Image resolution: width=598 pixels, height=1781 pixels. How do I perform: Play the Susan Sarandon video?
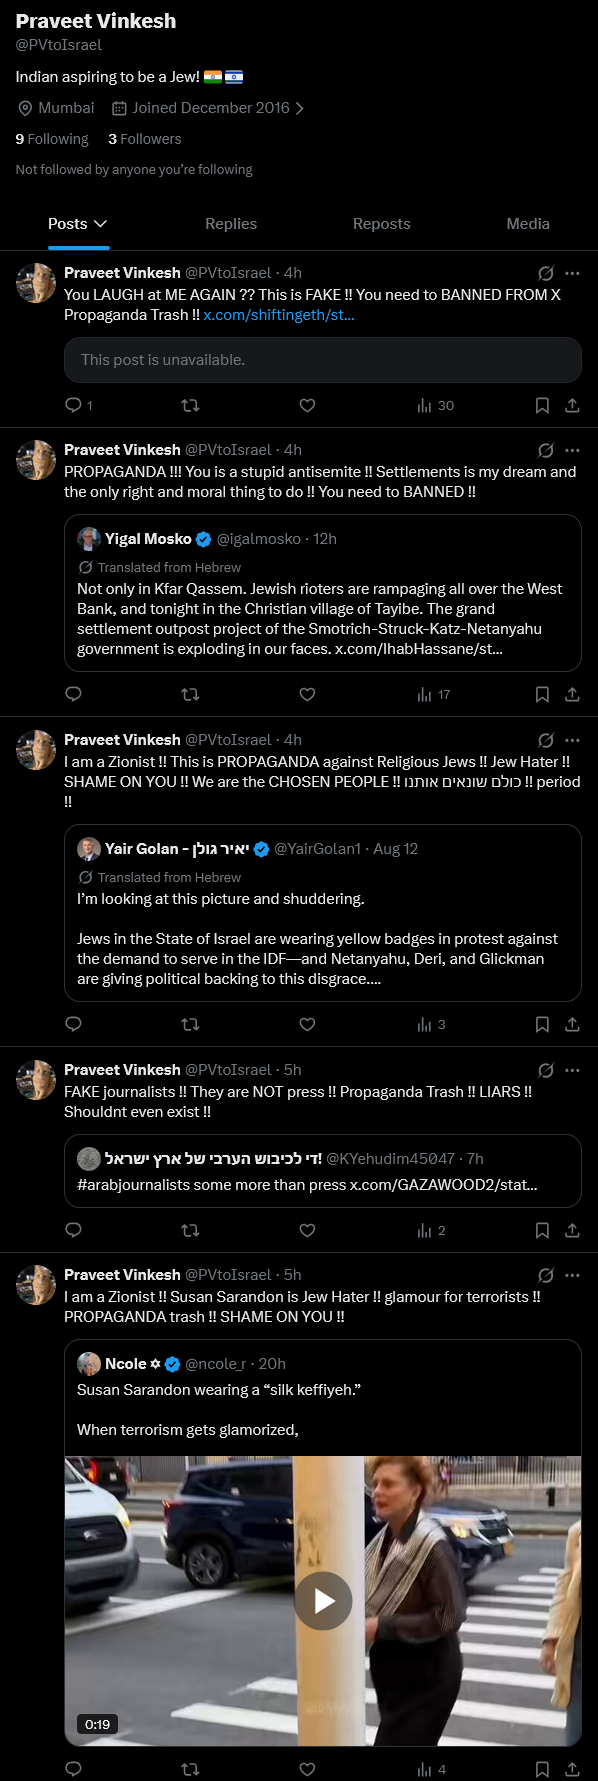click(x=323, y=1601)
